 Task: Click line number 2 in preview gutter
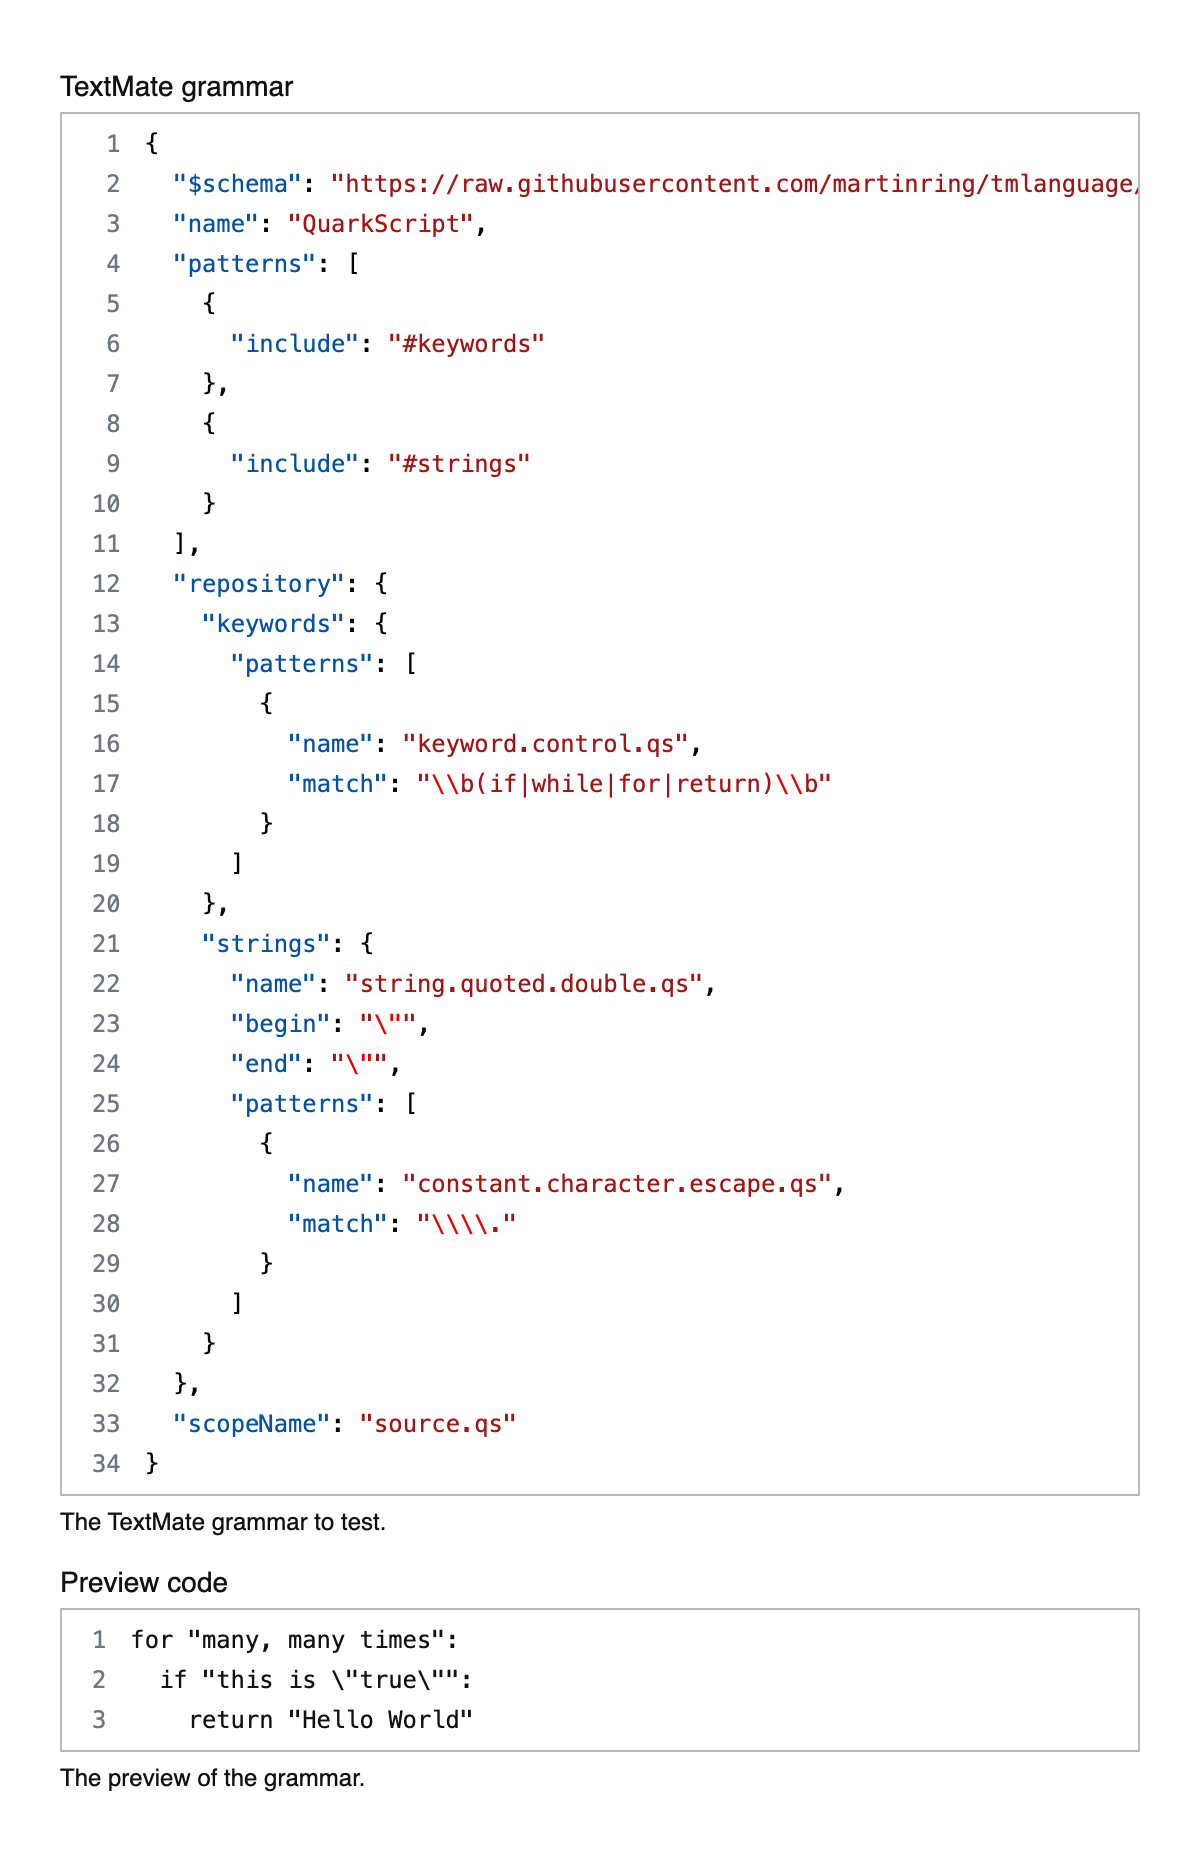click(99, 1680)
